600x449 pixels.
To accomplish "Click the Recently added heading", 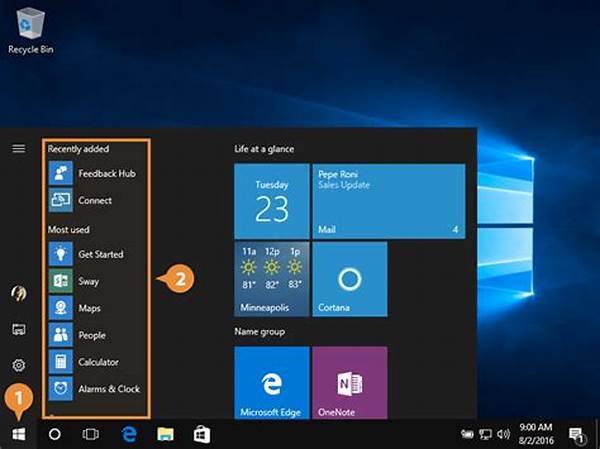I will [x=78, y=149].
